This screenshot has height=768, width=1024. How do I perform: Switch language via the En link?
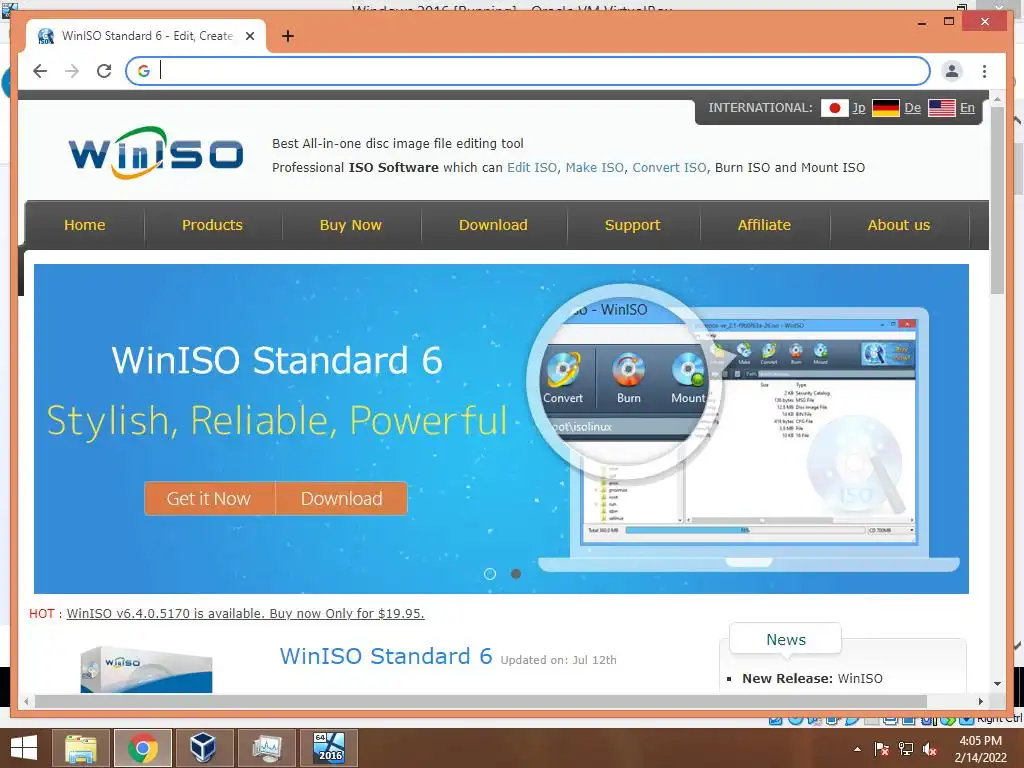pos(967,108)
